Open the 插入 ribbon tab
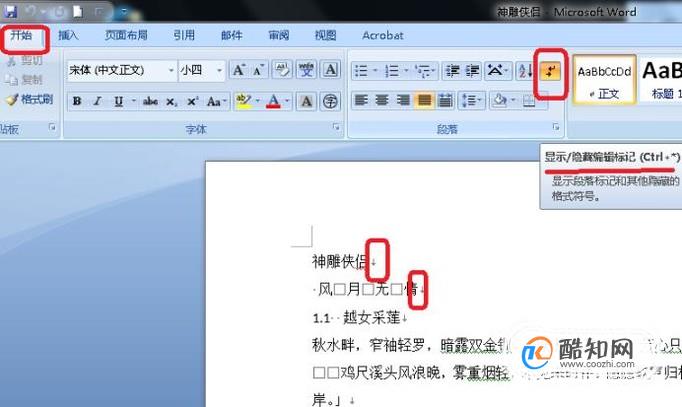Screen dimensions: 682x407 pos(68,35)
